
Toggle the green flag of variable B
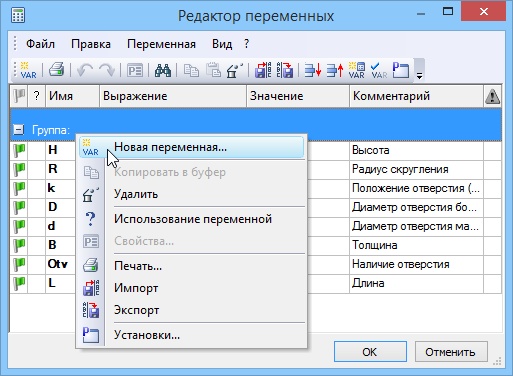(x=19, y=245)
